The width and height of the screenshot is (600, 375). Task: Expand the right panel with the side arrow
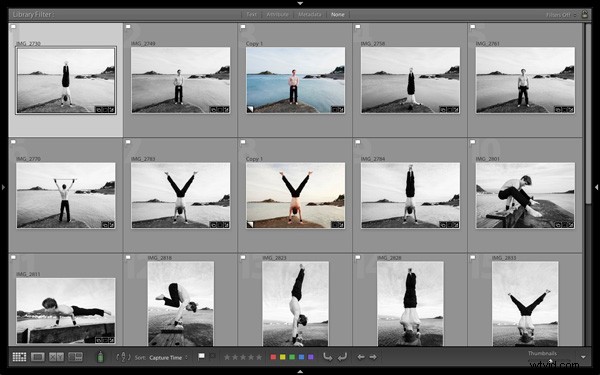(x=597, y=187)
